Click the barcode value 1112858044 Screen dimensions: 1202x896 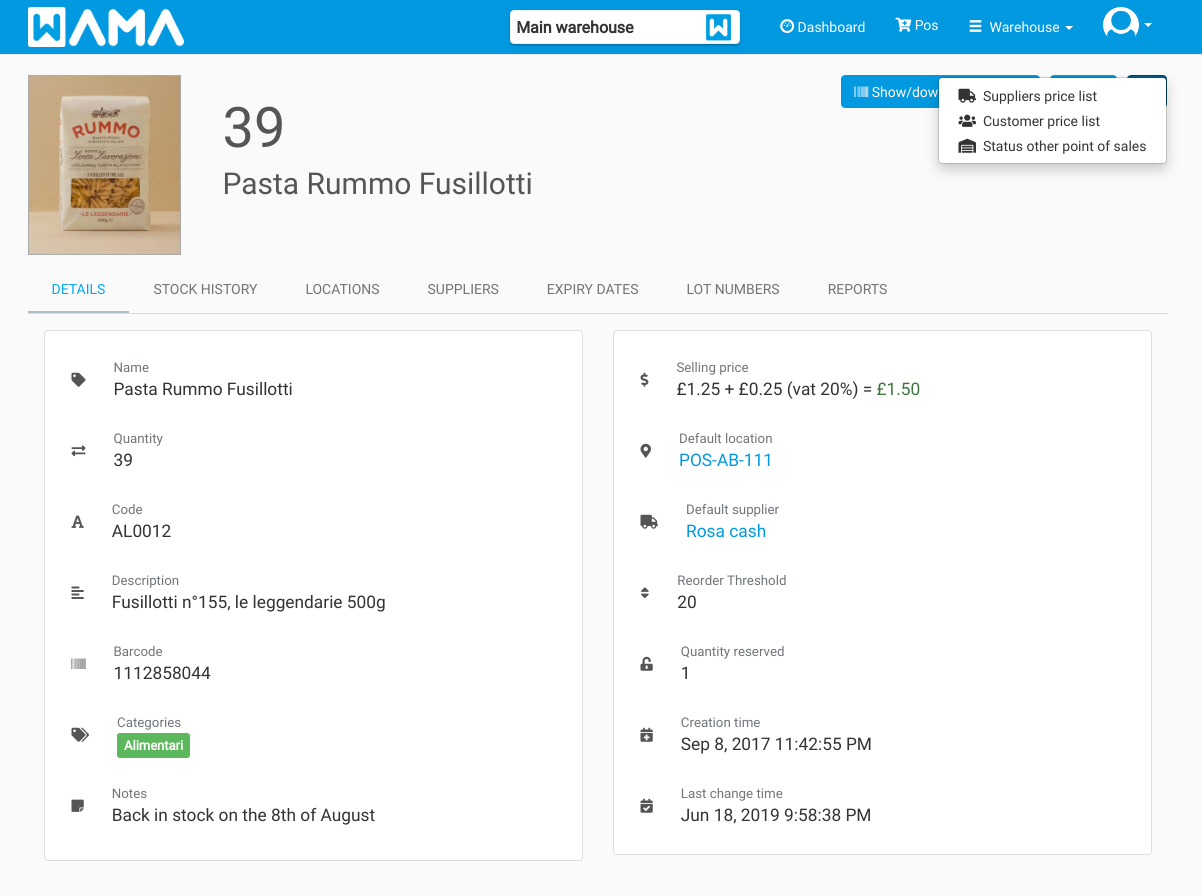162,673
